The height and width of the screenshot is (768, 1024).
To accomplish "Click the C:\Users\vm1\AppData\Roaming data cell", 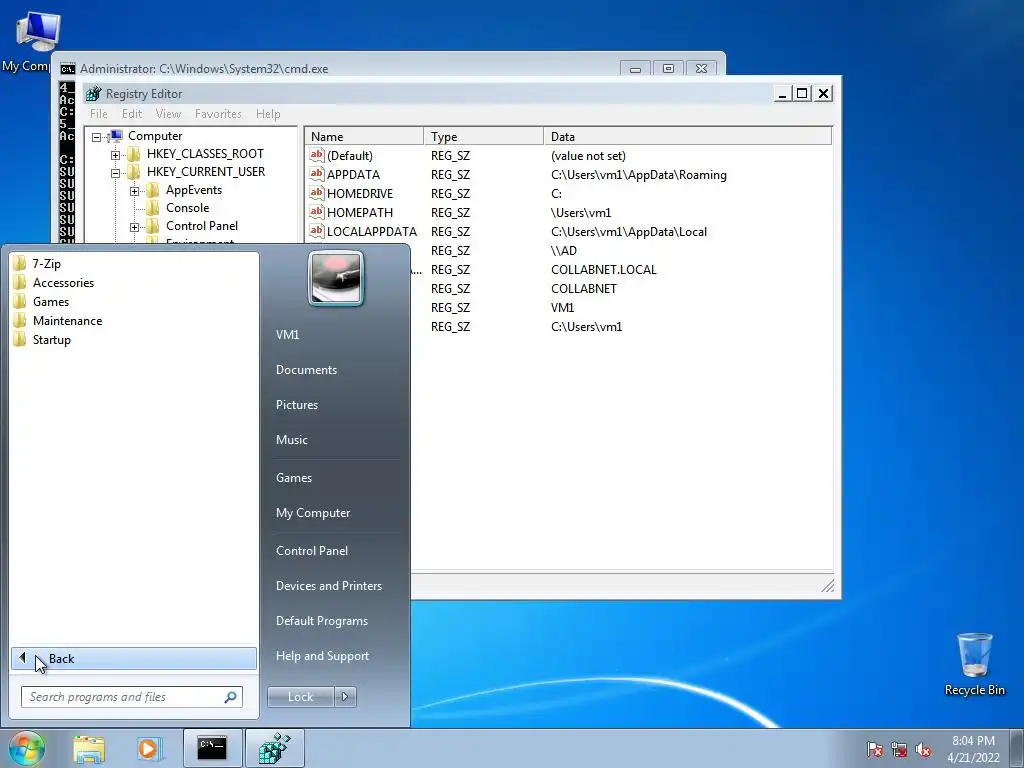I will tap(639, 175).
